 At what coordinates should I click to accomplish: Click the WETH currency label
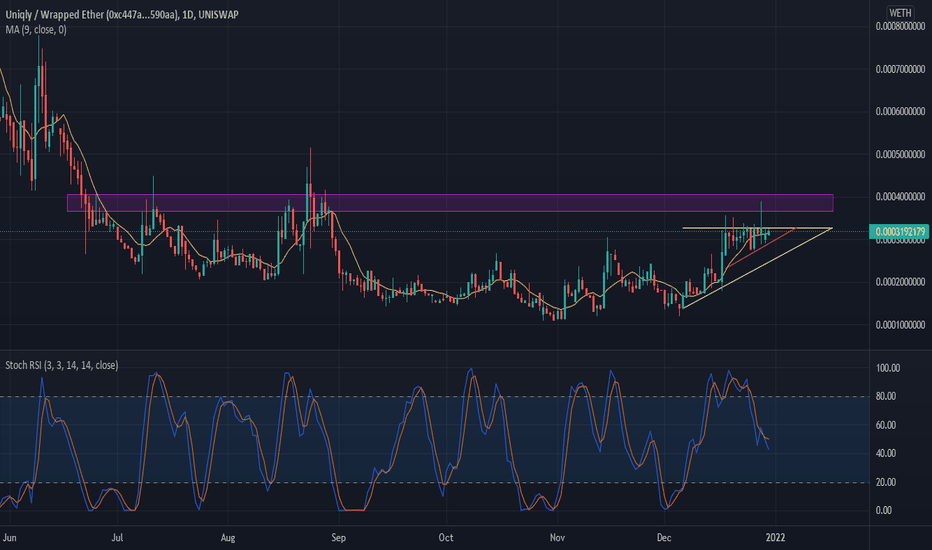point(900,12)
